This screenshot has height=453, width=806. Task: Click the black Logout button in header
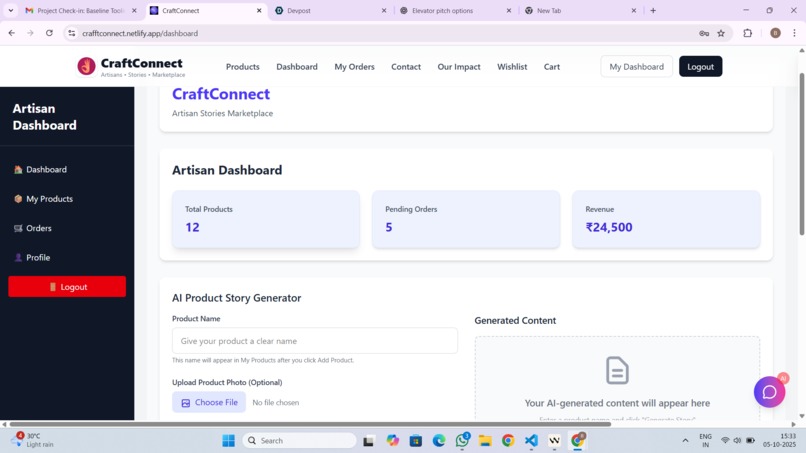pyautogui.click(x=700, y=66)
